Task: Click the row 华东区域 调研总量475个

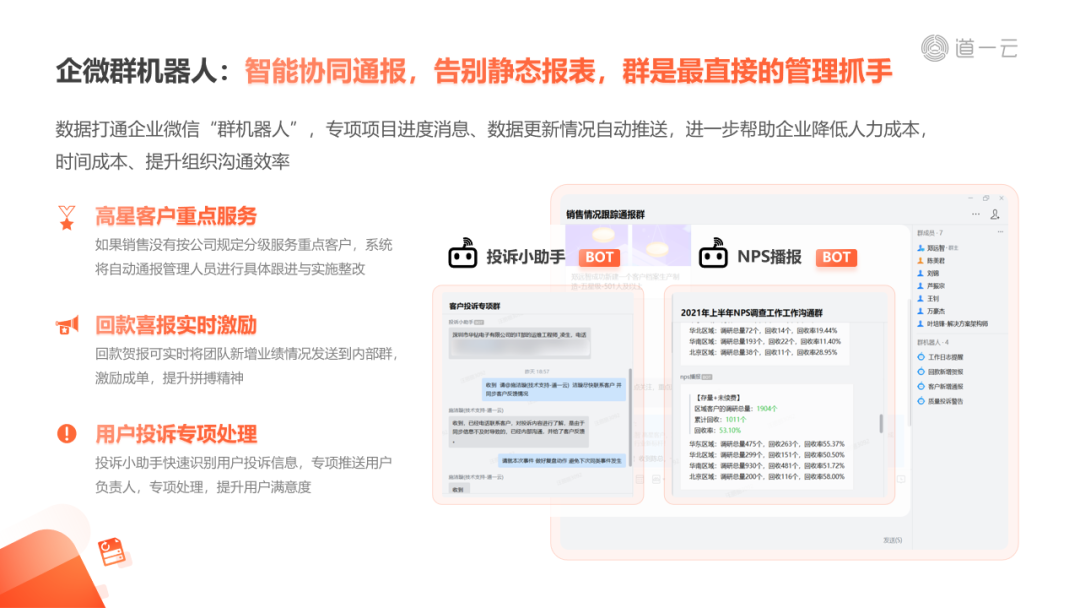Action: point(767,444)
